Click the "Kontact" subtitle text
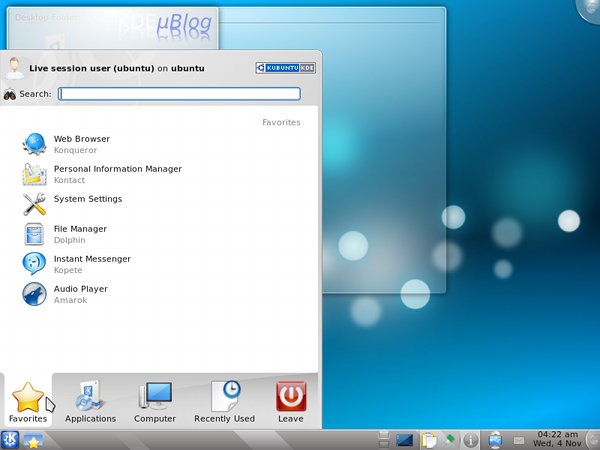Screen dimensions: 600x450 click(69, 180)
